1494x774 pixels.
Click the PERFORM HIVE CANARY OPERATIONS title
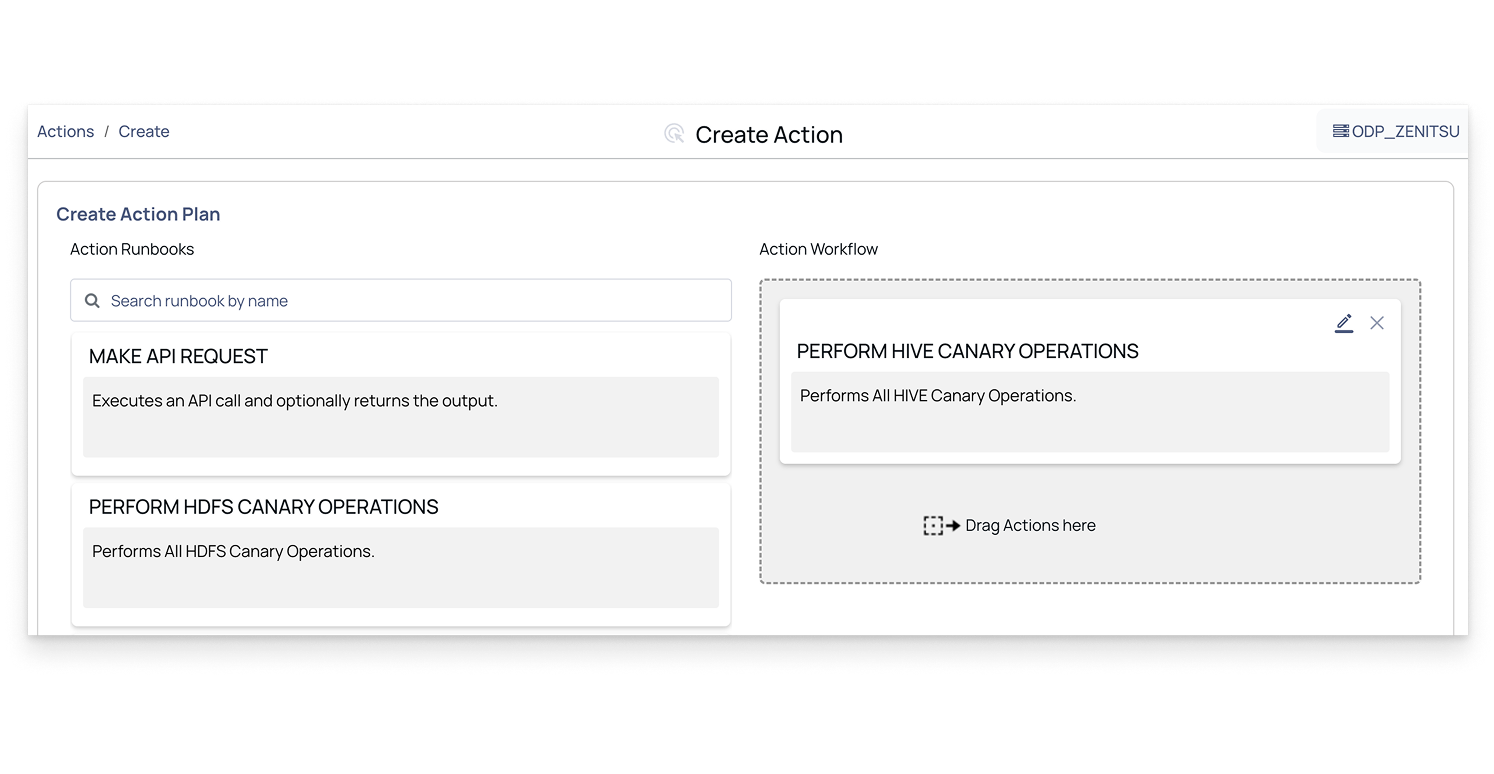(x=967, y=352)
